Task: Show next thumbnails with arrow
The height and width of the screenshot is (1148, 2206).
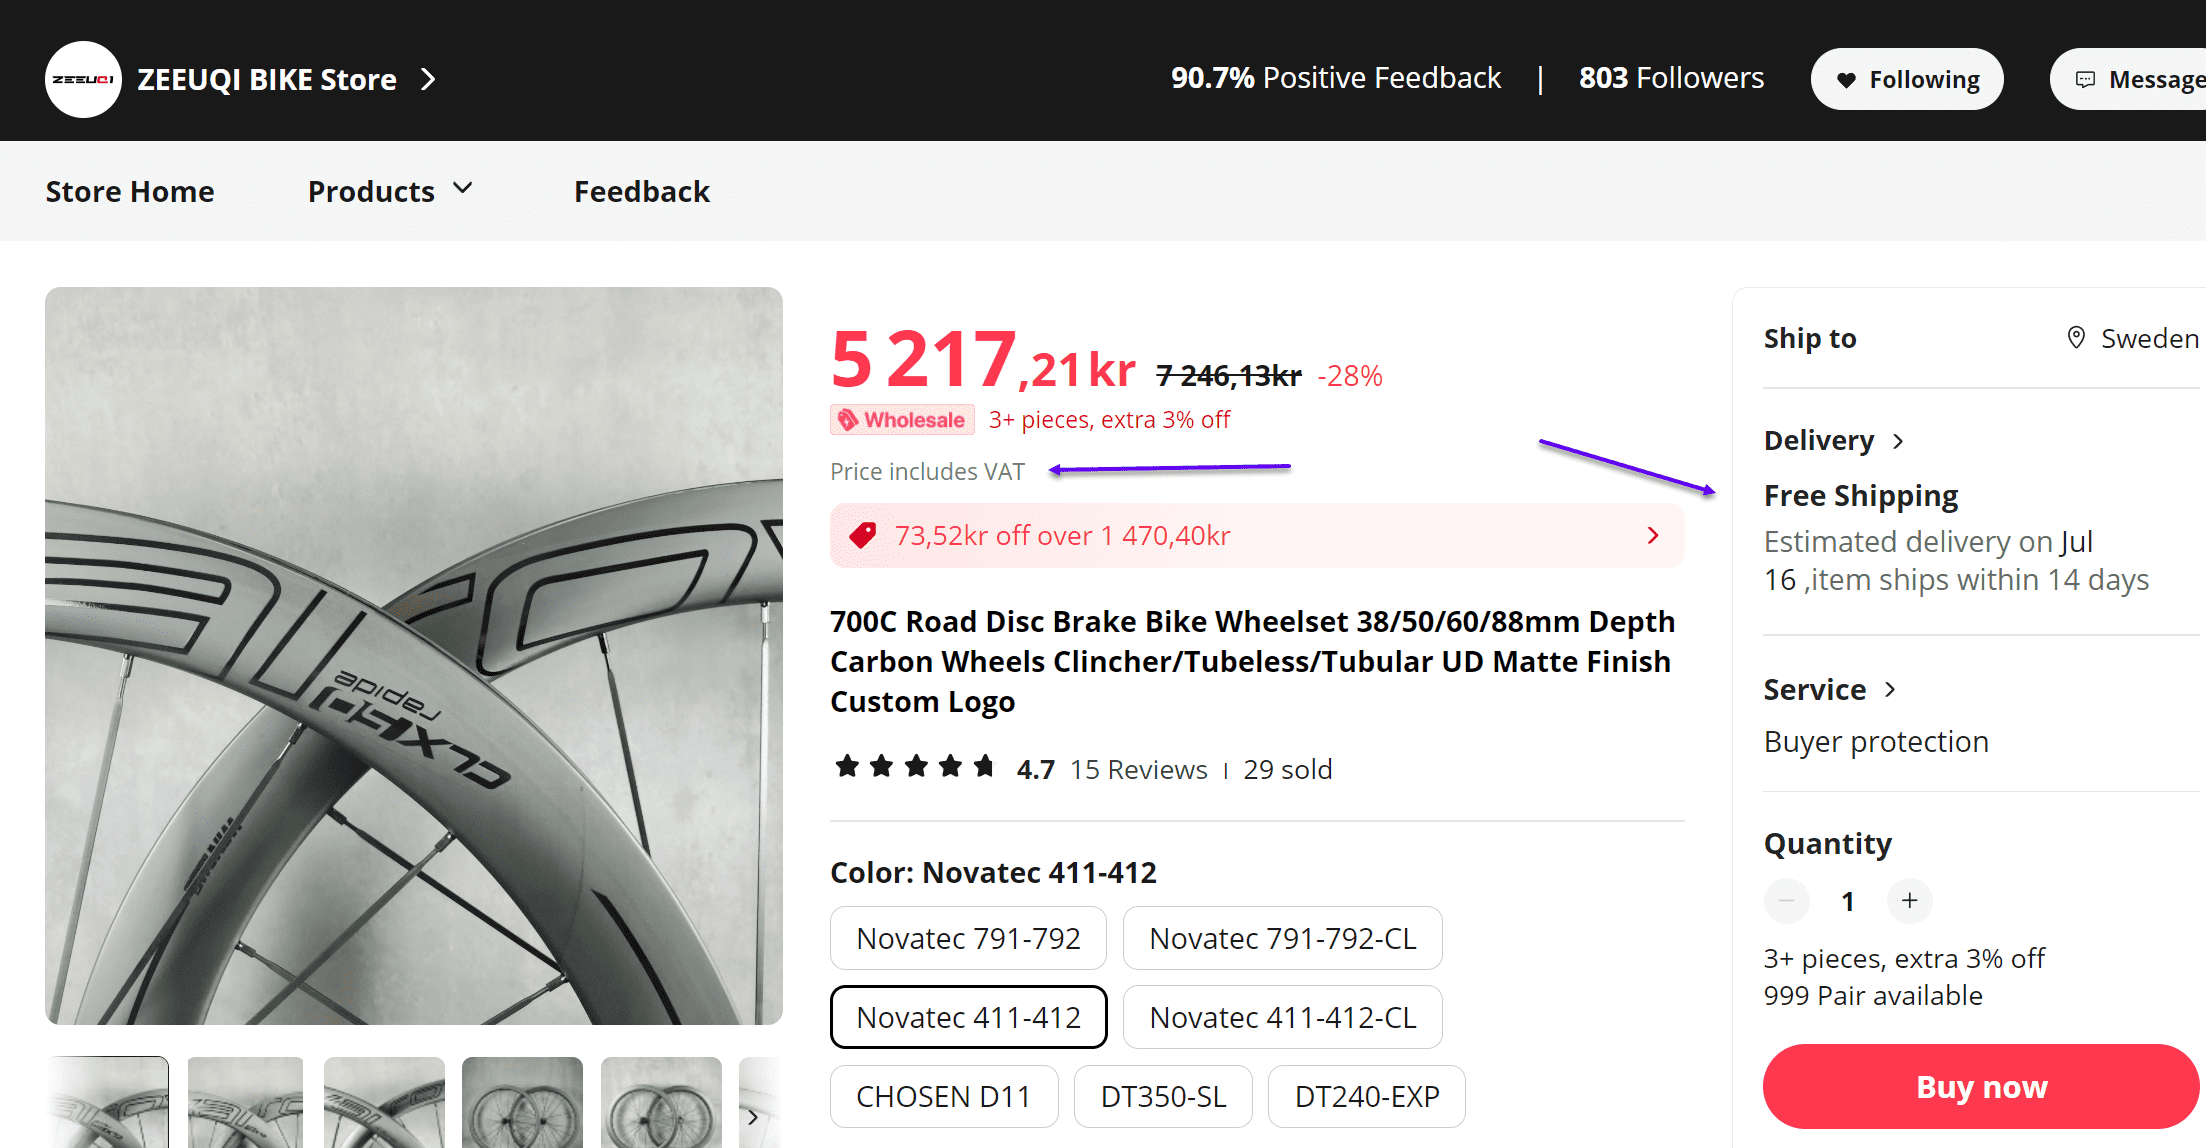Action: tap(753, 1117)
